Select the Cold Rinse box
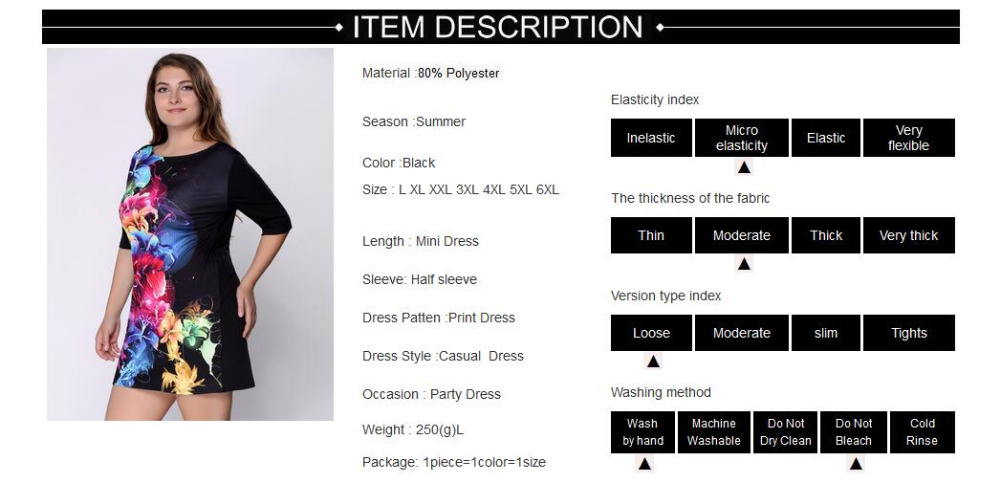This screenshot has height=483, width=1000. click(x=922, y=432)
